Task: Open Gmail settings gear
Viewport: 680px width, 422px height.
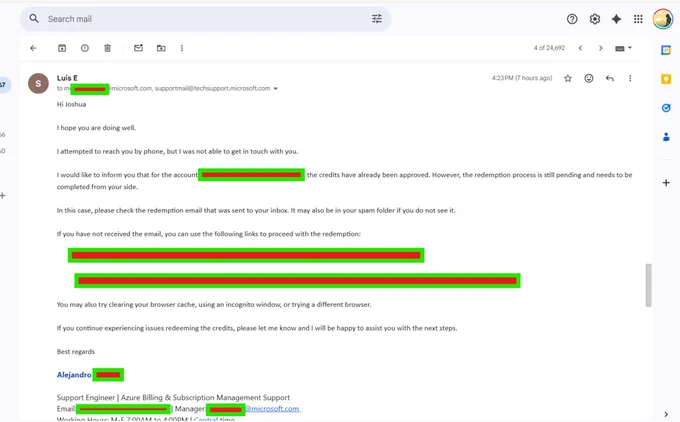Action: tap(595, 19)
